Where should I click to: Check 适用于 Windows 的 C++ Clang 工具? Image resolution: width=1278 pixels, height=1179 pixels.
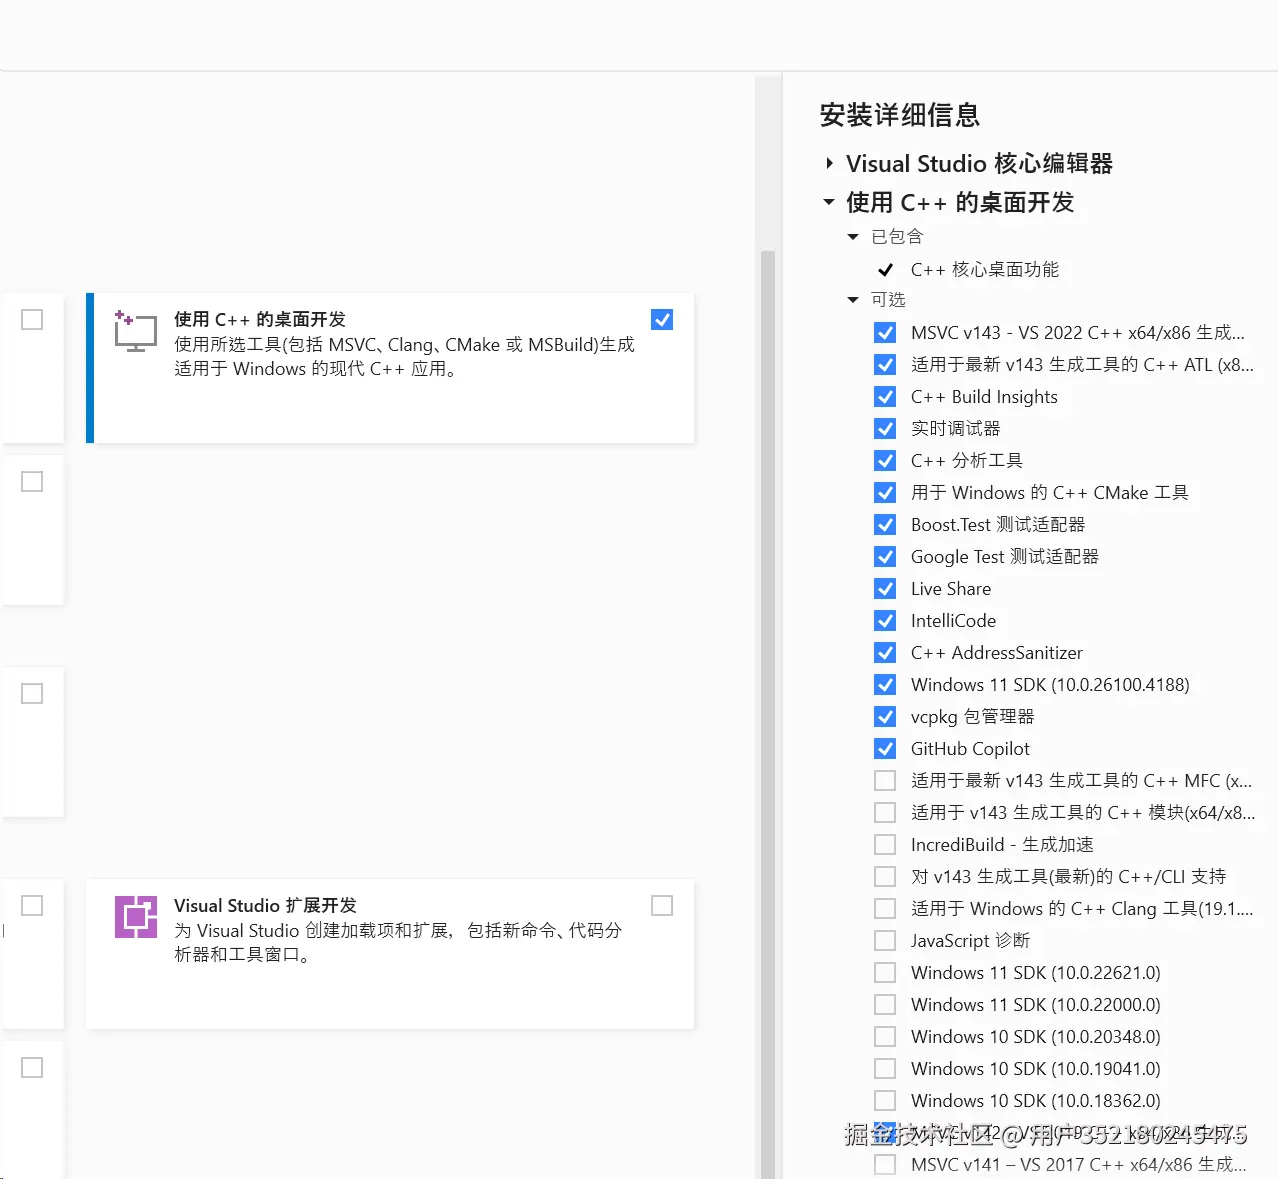coord(885,908)
